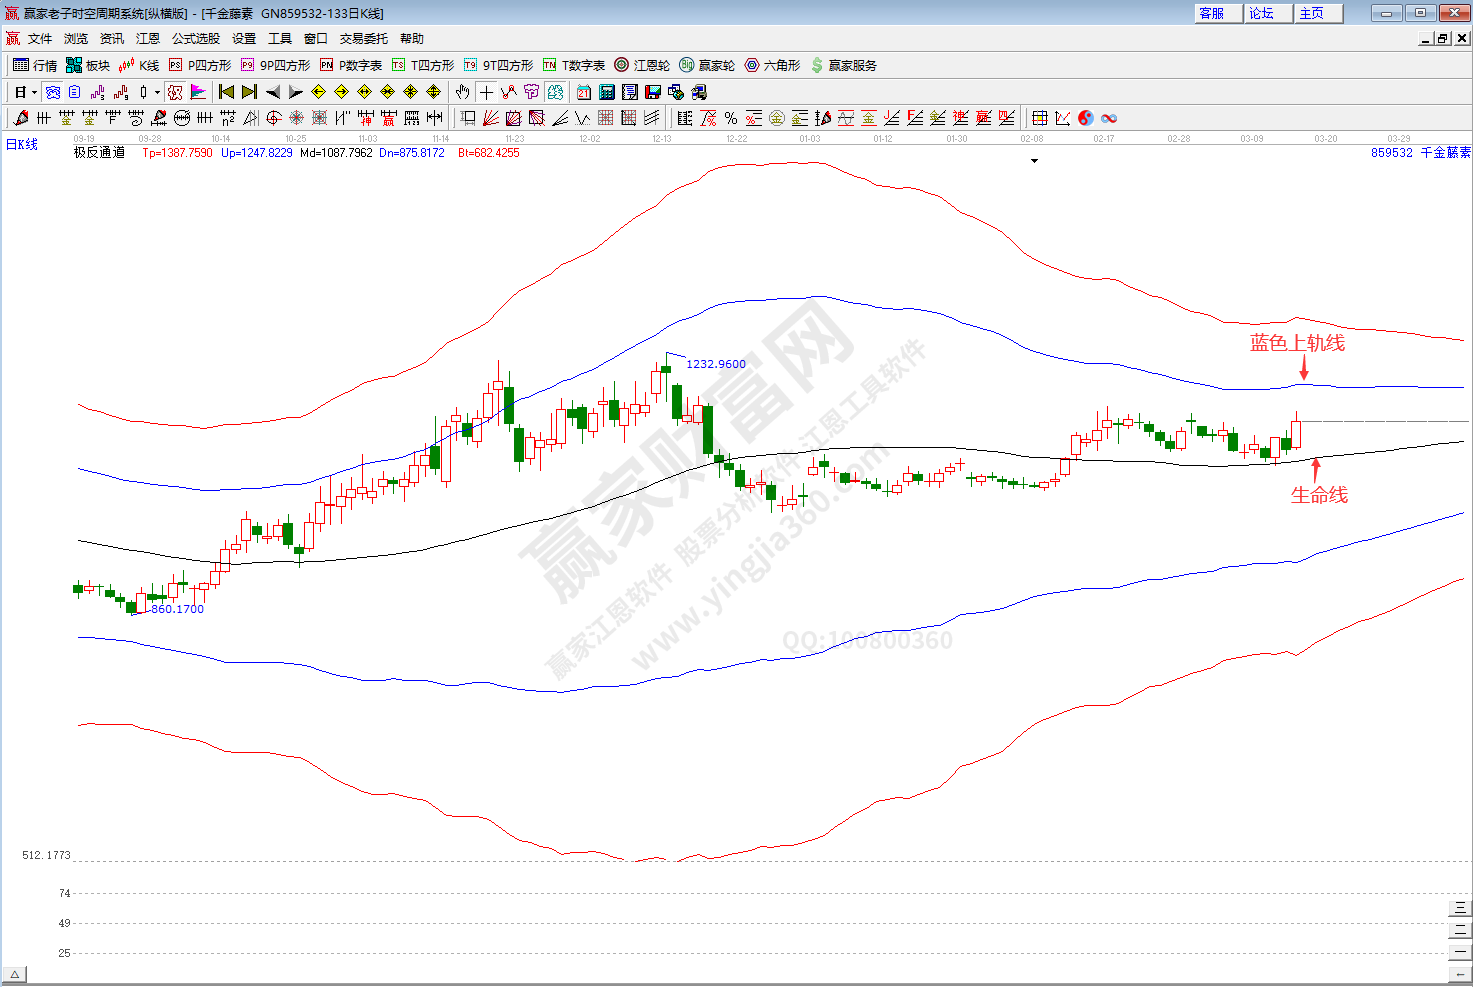
Task: Open the 江恩轮 tool
Action: click(x=642, y=65)
